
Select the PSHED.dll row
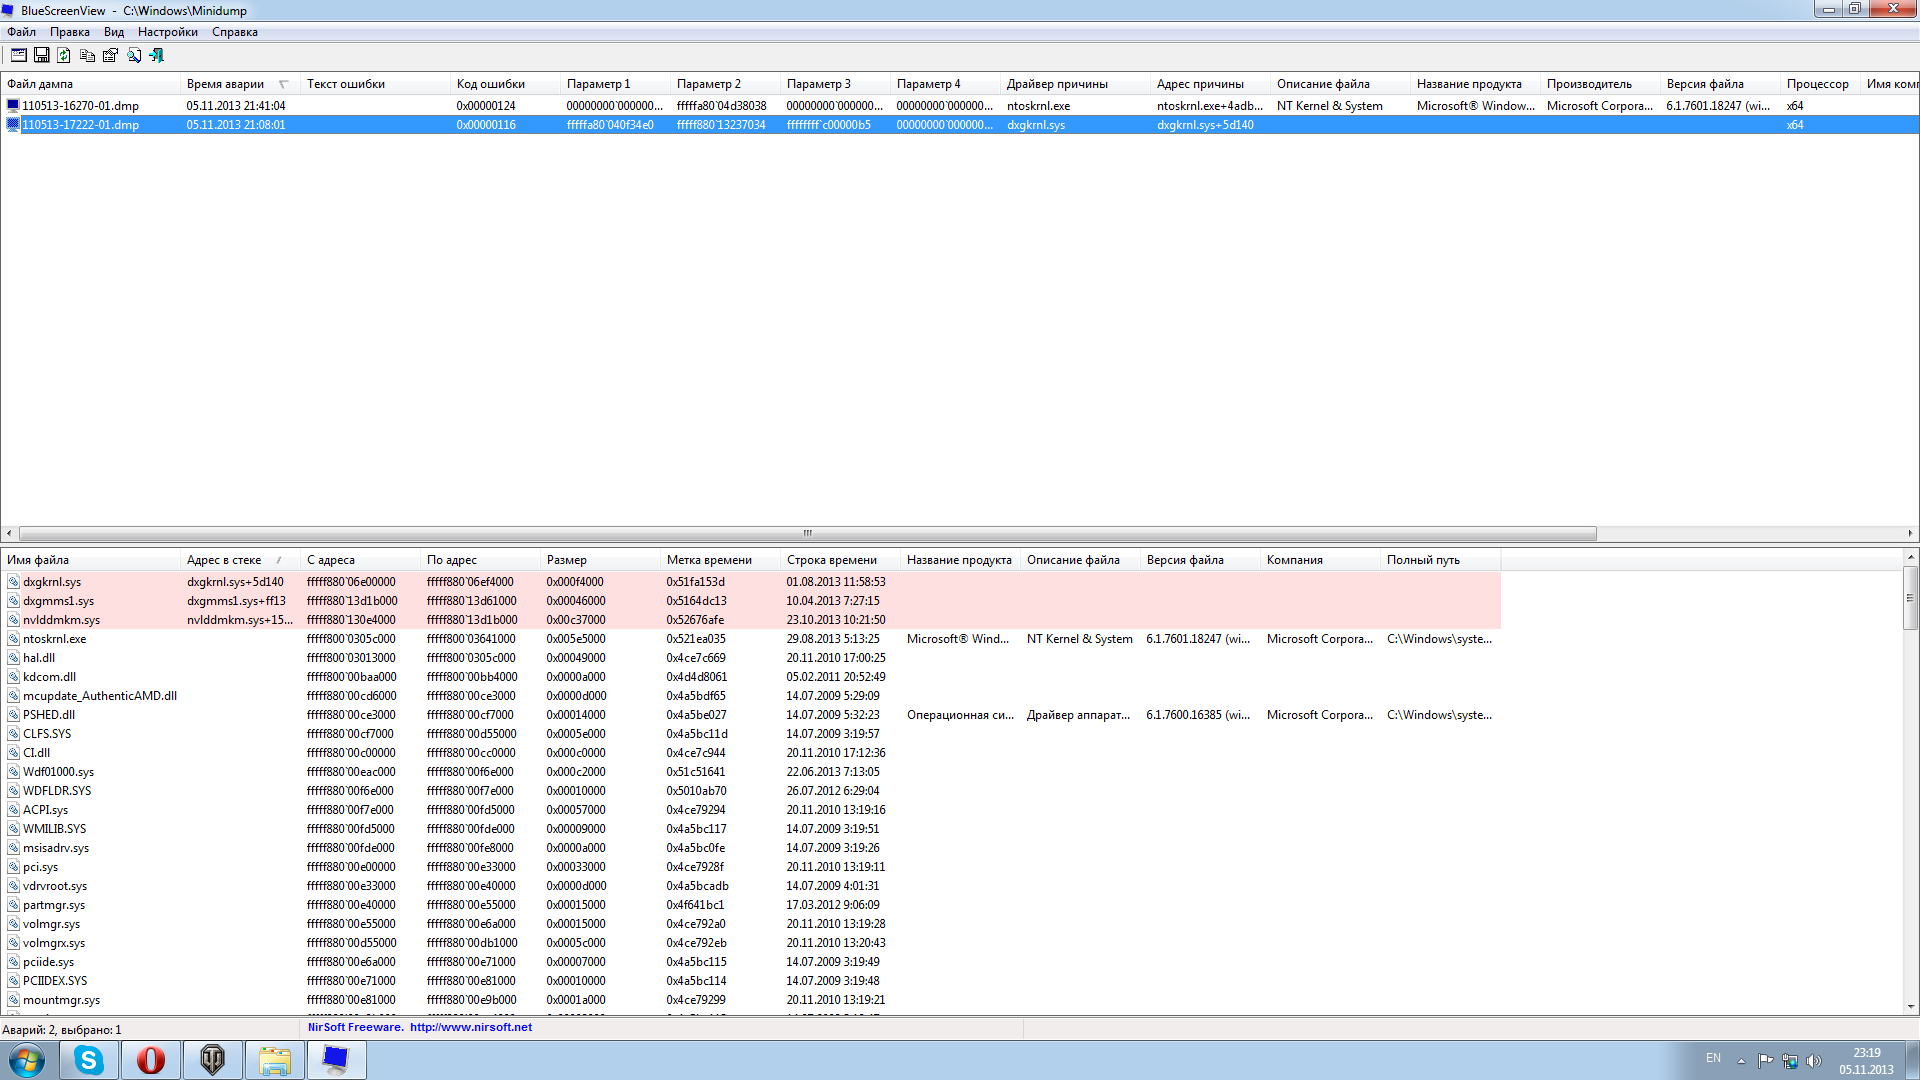pos(751,715)
